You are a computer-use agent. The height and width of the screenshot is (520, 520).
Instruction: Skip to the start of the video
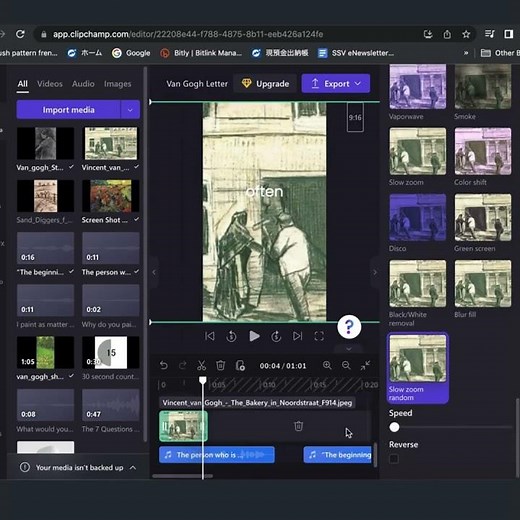tap(210, 336)
